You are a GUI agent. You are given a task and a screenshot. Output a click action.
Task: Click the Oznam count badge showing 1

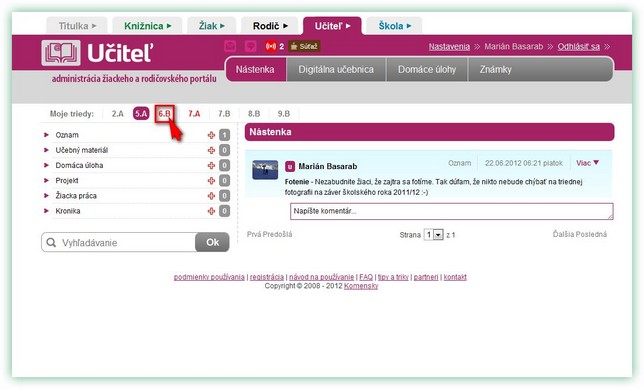[x=224, y=135]
